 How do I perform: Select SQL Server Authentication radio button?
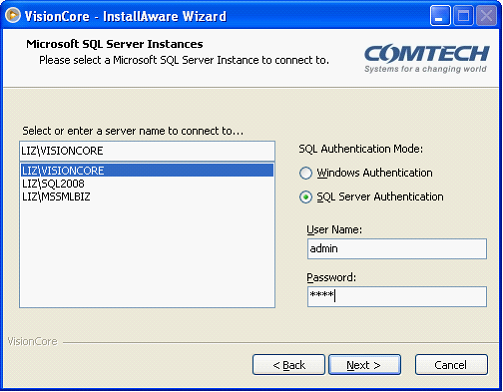pyautogui.click(x=305, y=197)
